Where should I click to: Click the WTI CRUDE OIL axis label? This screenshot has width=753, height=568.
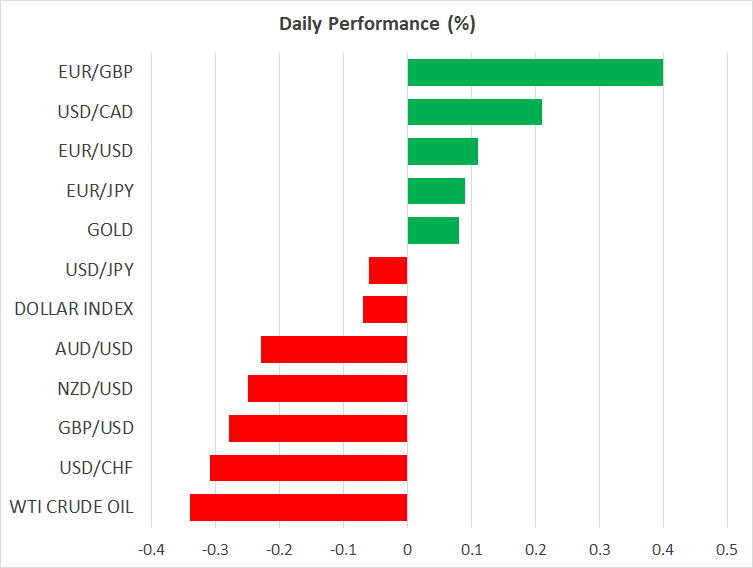tap(69, 507)
